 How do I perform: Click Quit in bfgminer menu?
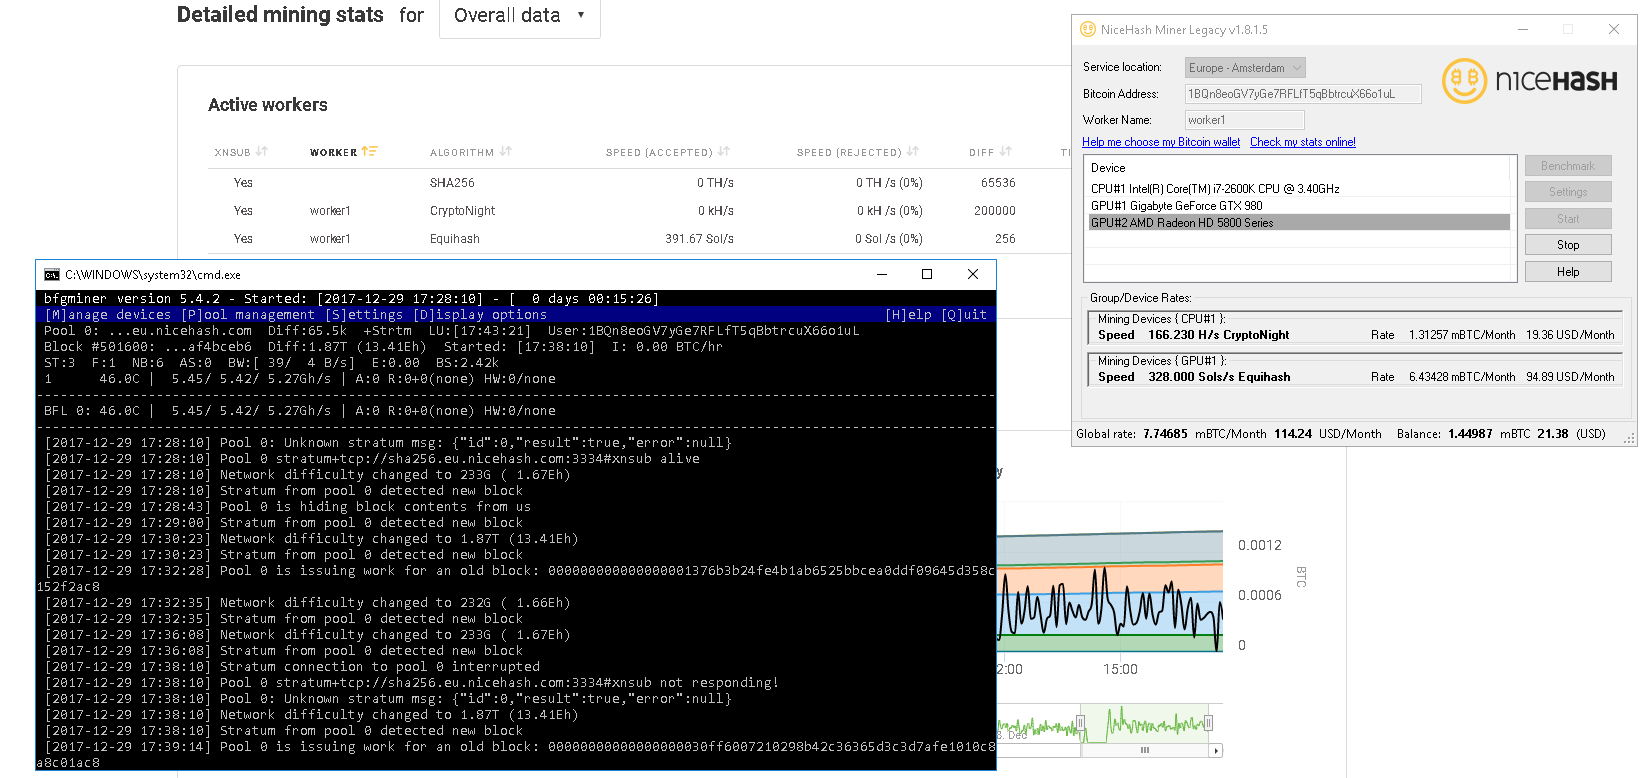[964, 315]
